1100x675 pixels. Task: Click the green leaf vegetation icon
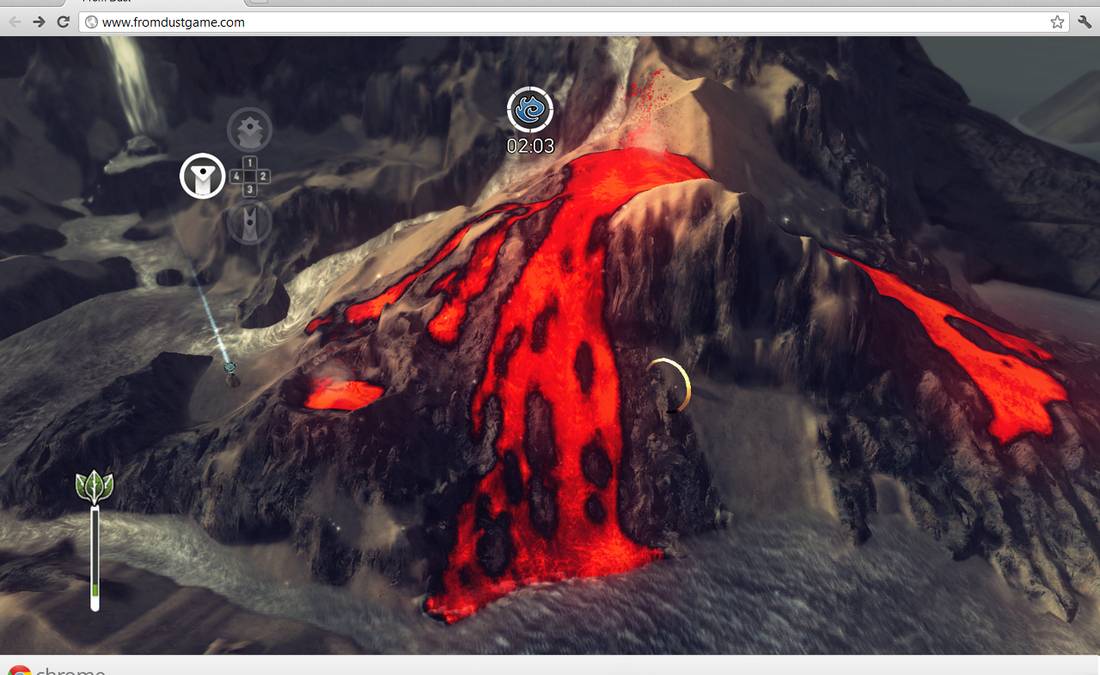click(x=94, y=486)
